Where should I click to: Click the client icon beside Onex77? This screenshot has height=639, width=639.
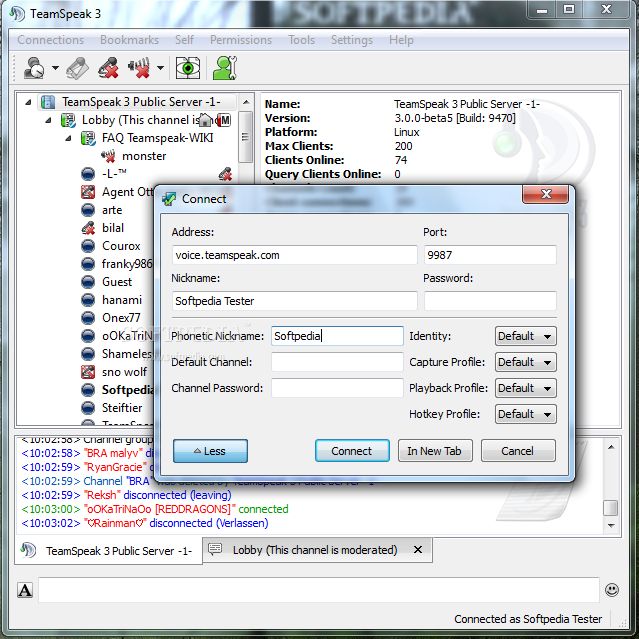tap(88, 318)
